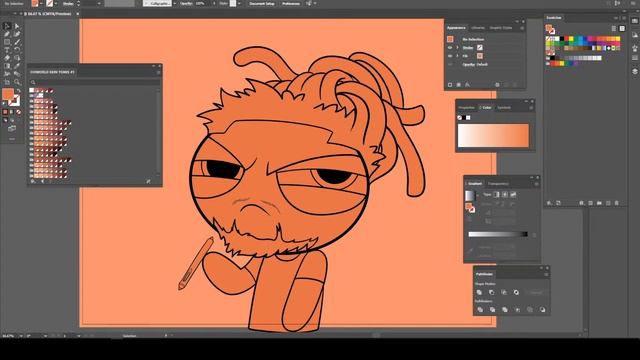Set paint mode to Color in toolbar
Image resolution: width=640 pixels, height=360 pixels.
5,112
